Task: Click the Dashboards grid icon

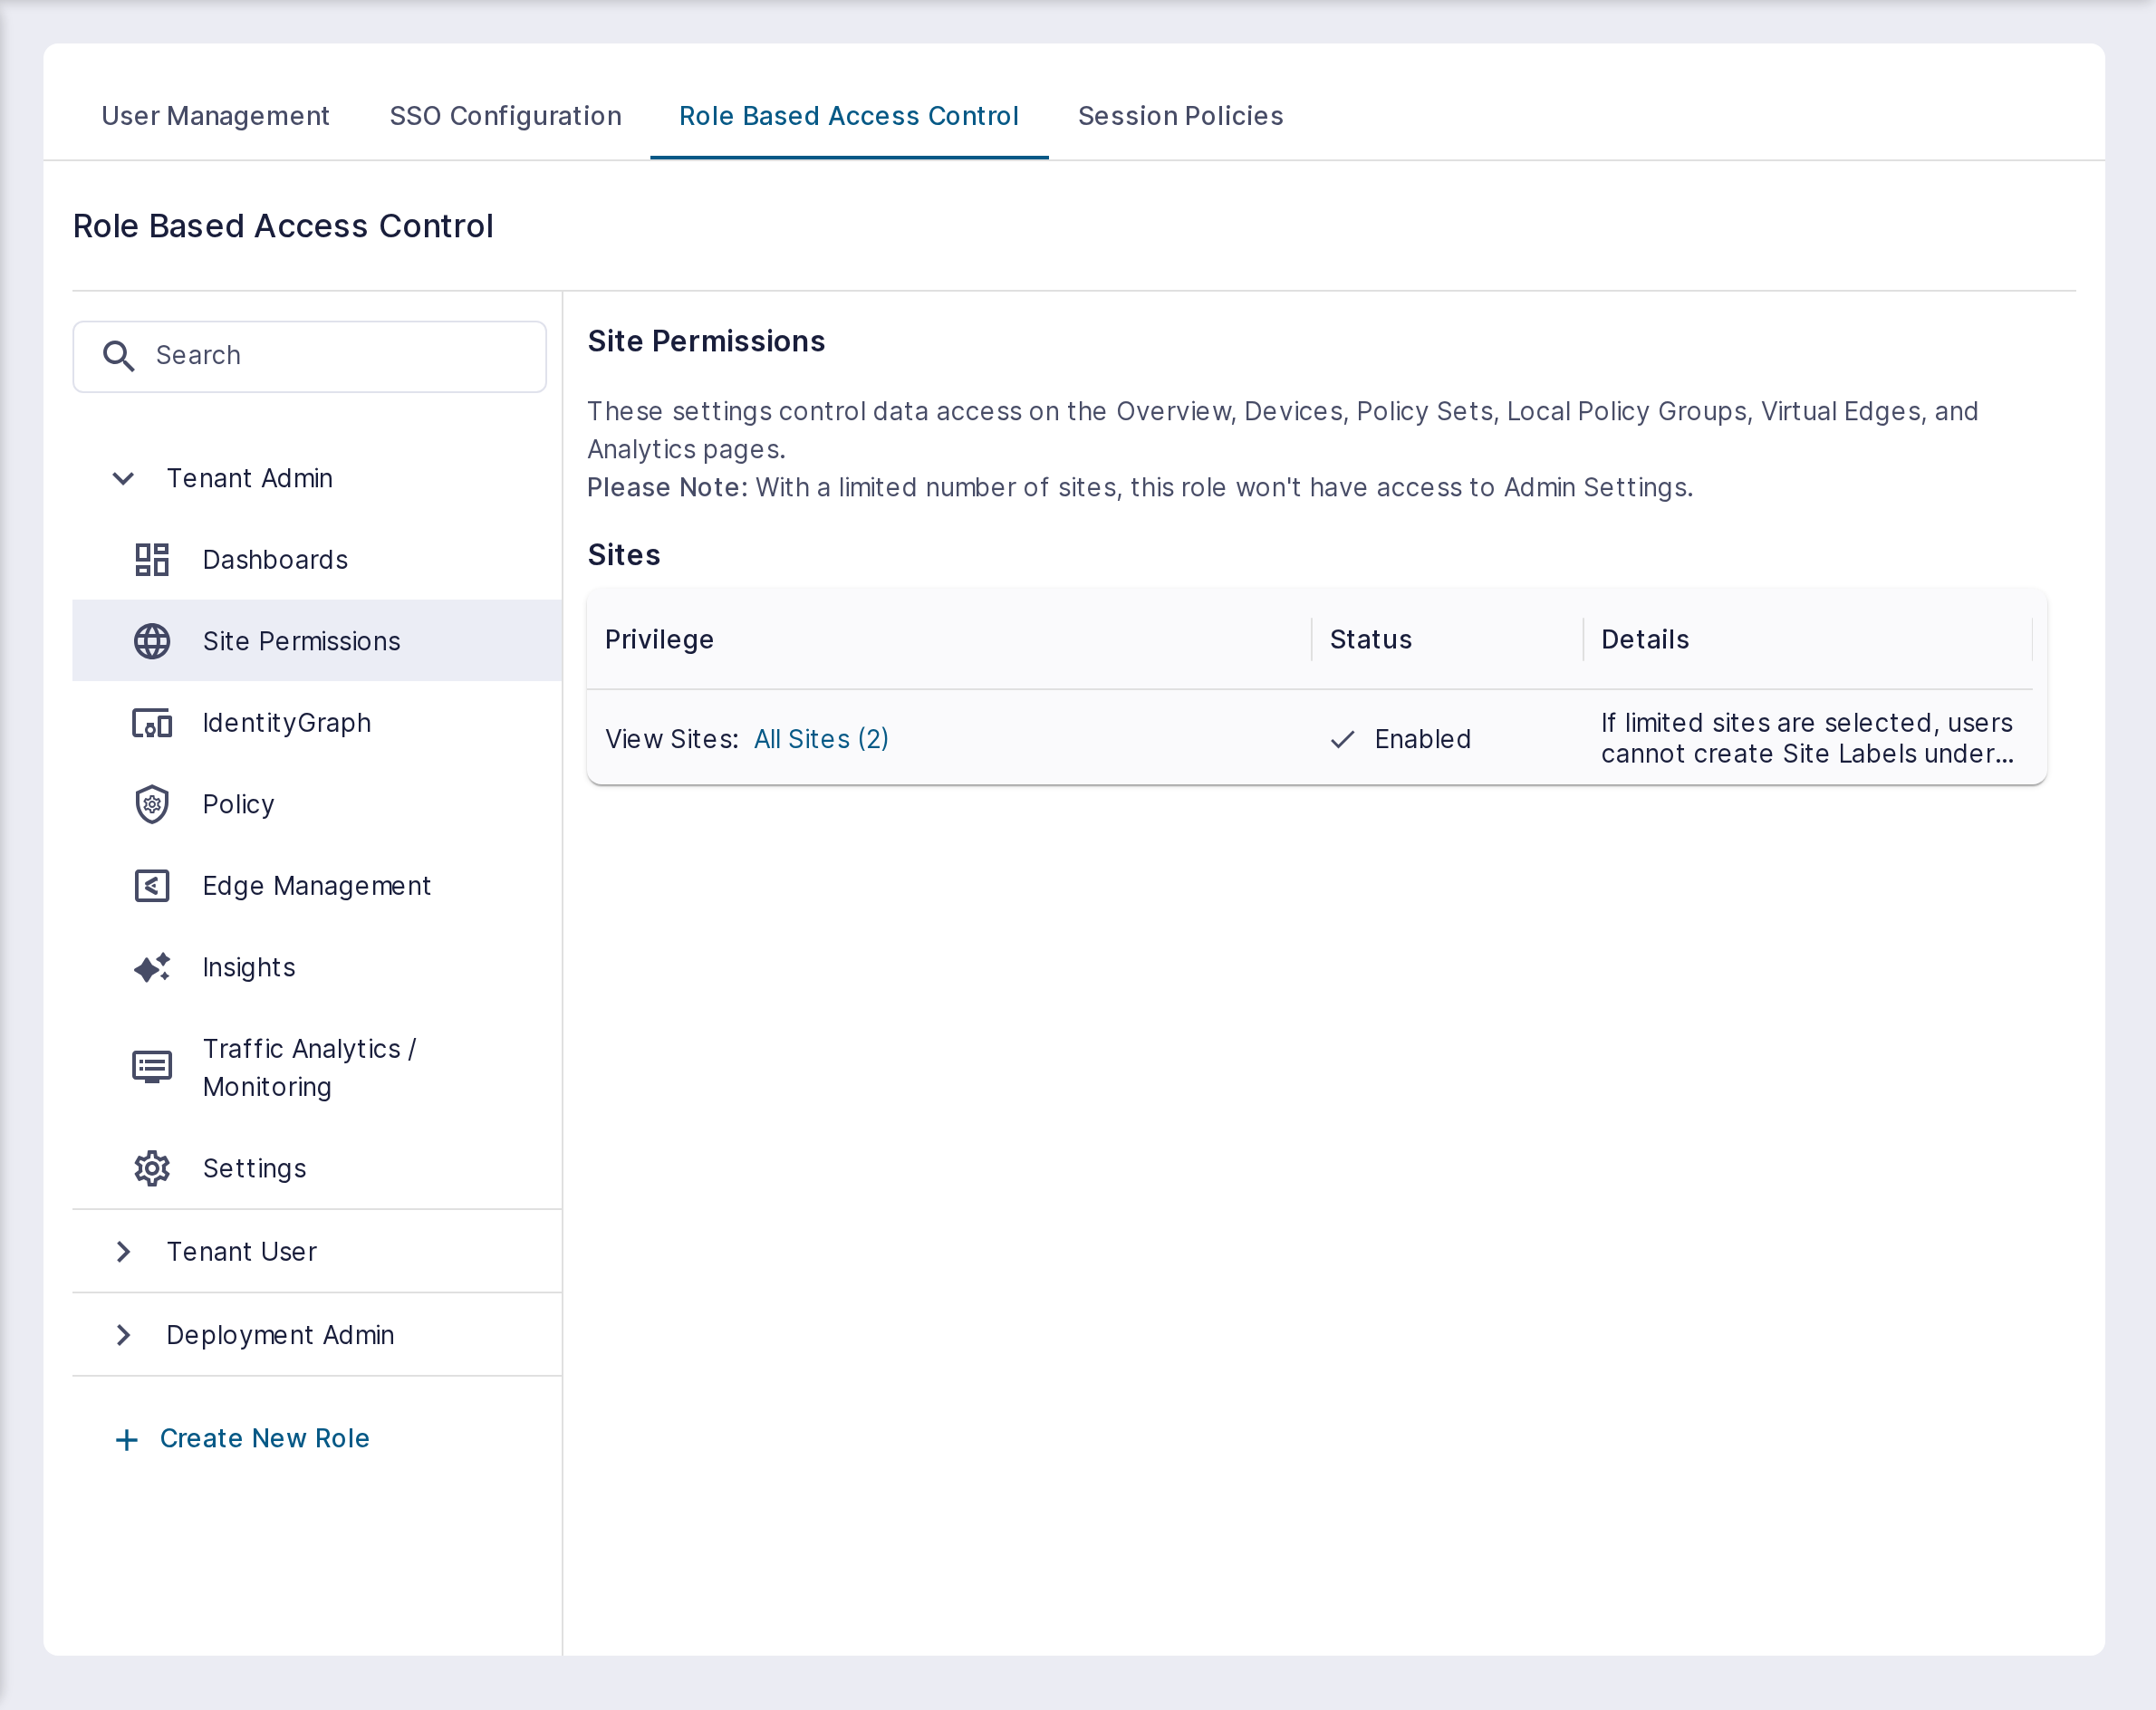Action: (x=152, y=560)
